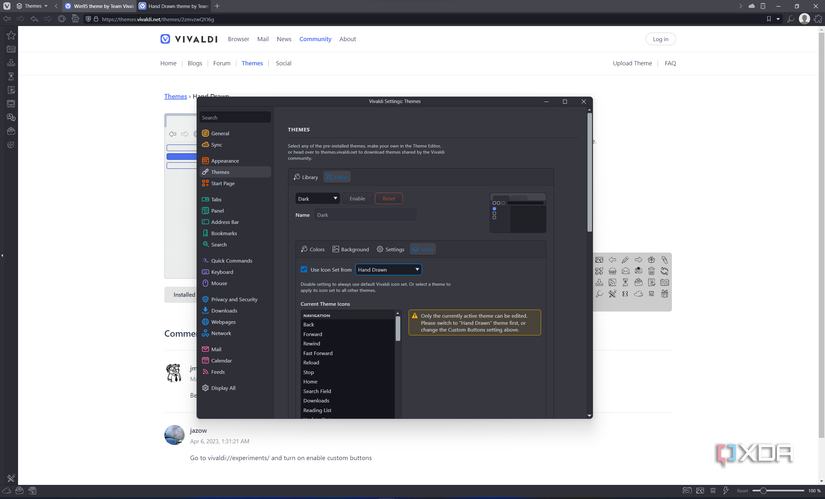
Task: Adjust the page zoom slider in status bar
Action: [x=780, y=491]
